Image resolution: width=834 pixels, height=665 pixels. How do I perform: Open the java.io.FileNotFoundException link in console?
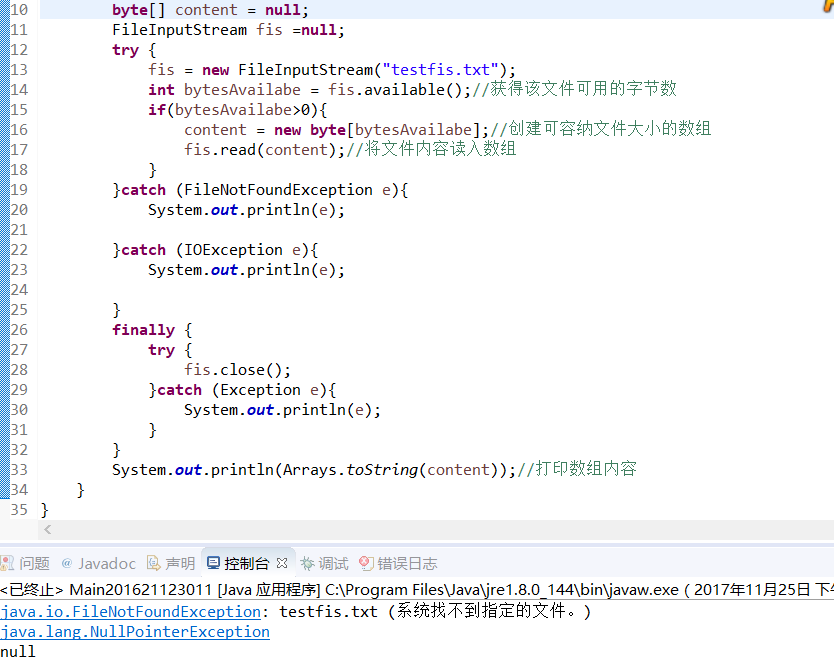coord(130,612)
